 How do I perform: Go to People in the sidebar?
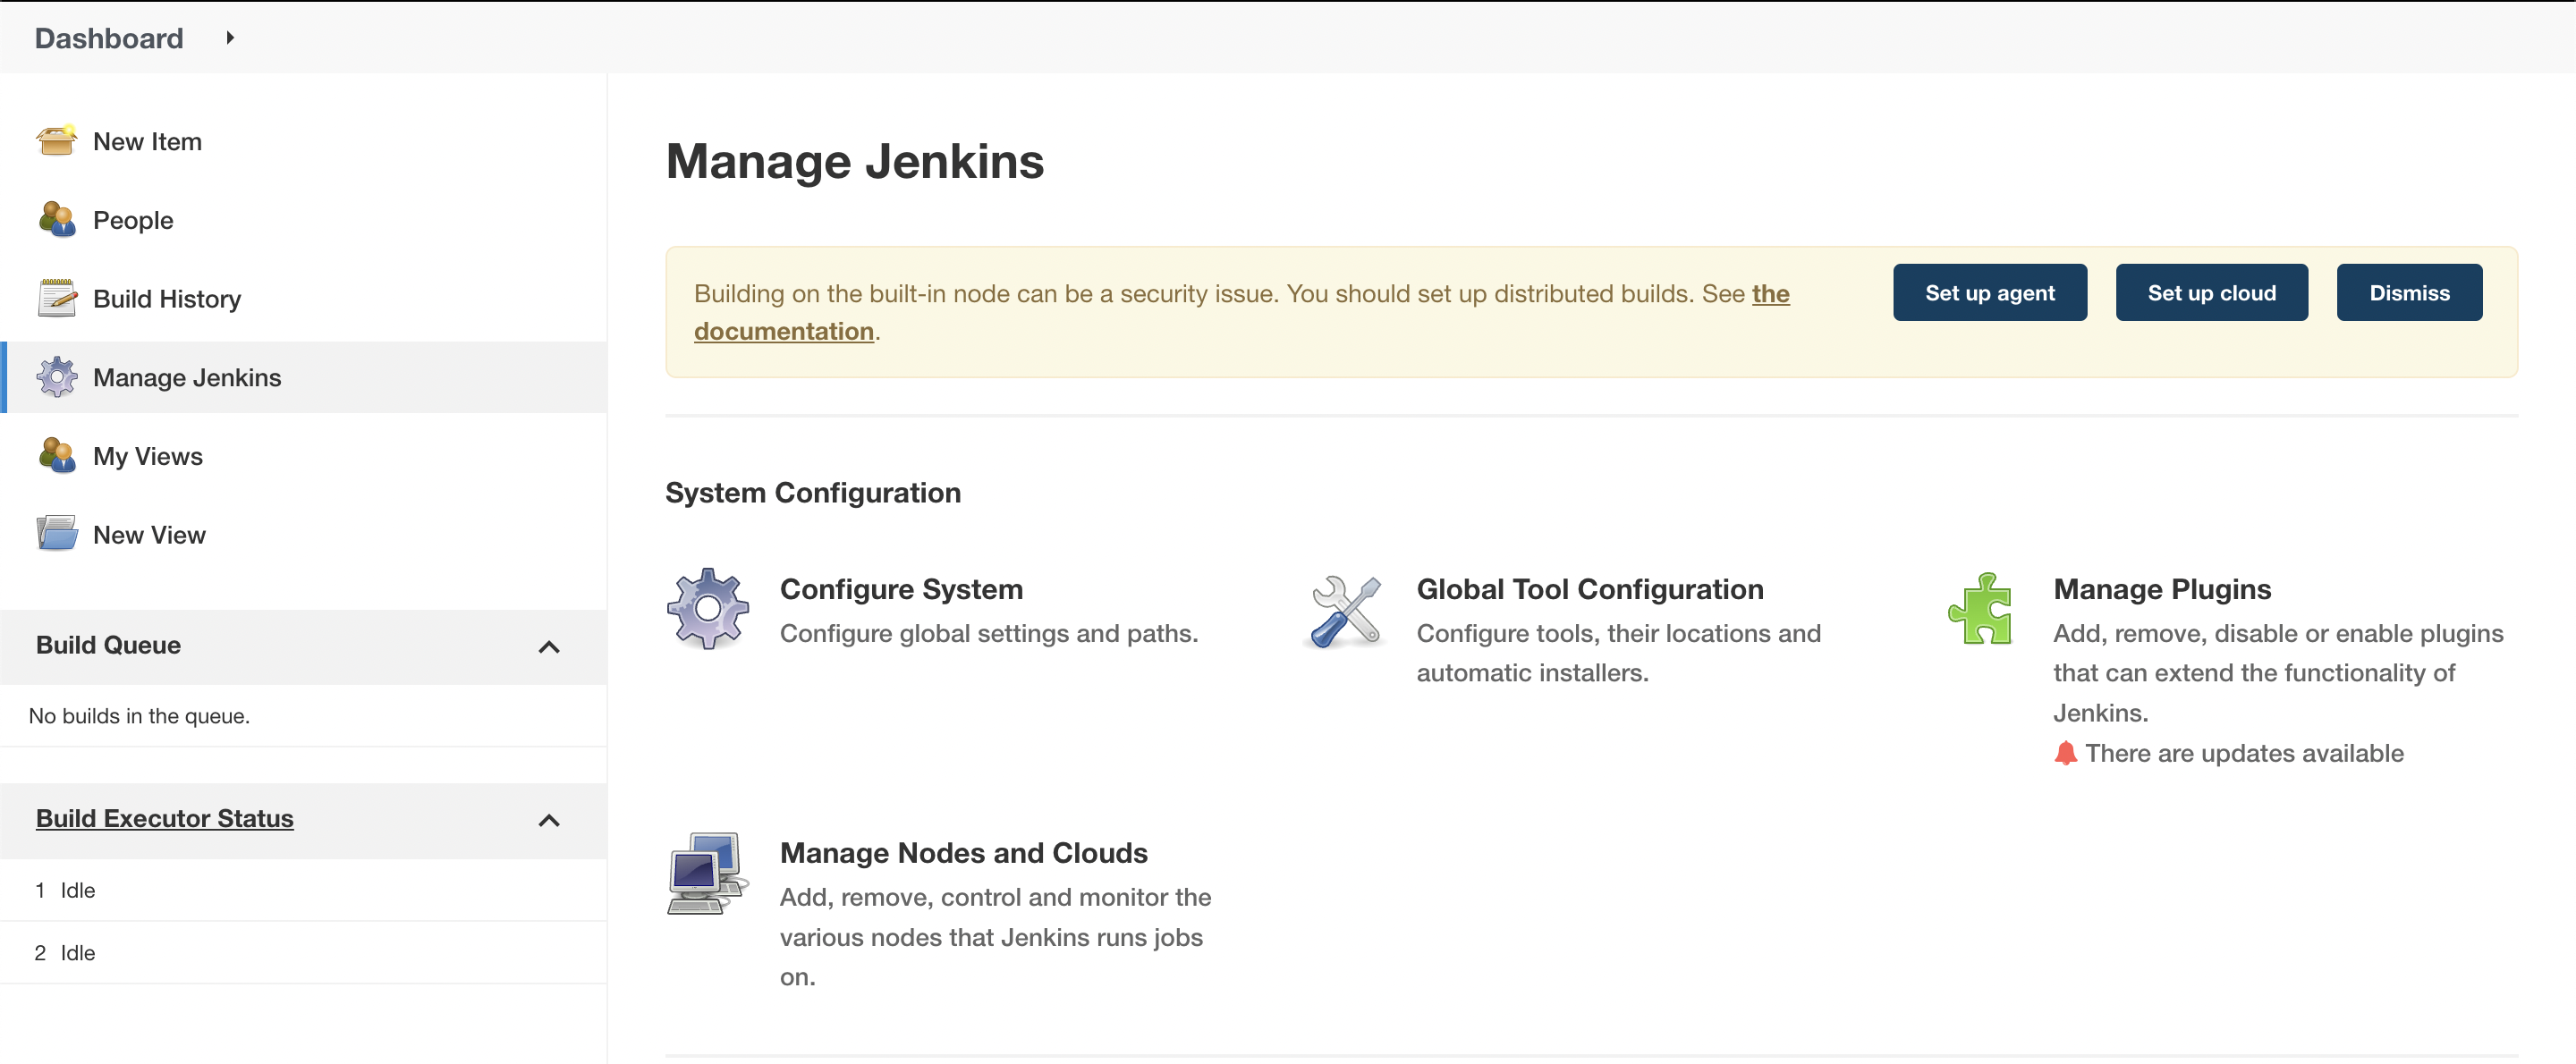click(x=133, y=220)
